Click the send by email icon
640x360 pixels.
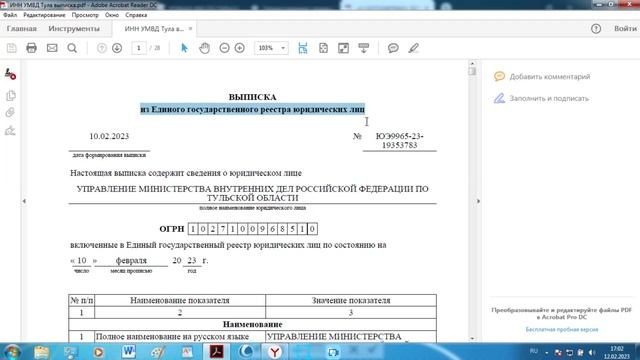click(52, 48)
